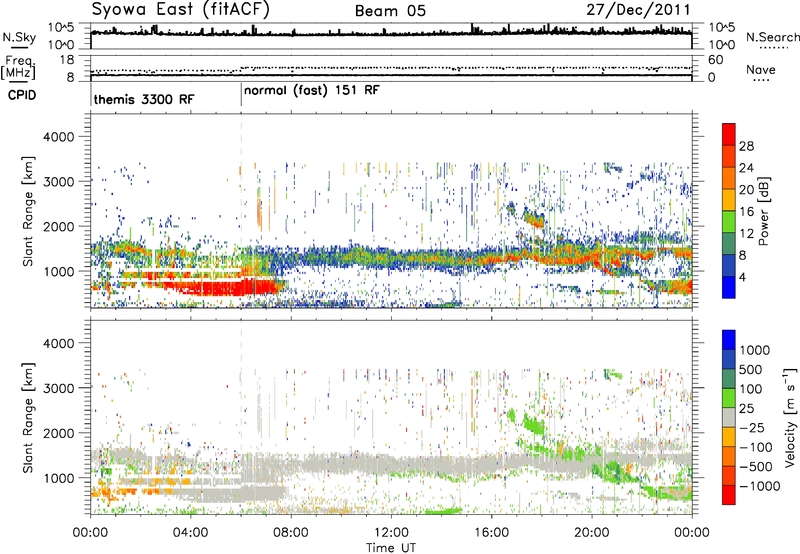The width and height of the screenshot is (800, 554).
Task: Click the '18' tick on the frequency axis
Action: pyautogui.click(x=67, y=60)
